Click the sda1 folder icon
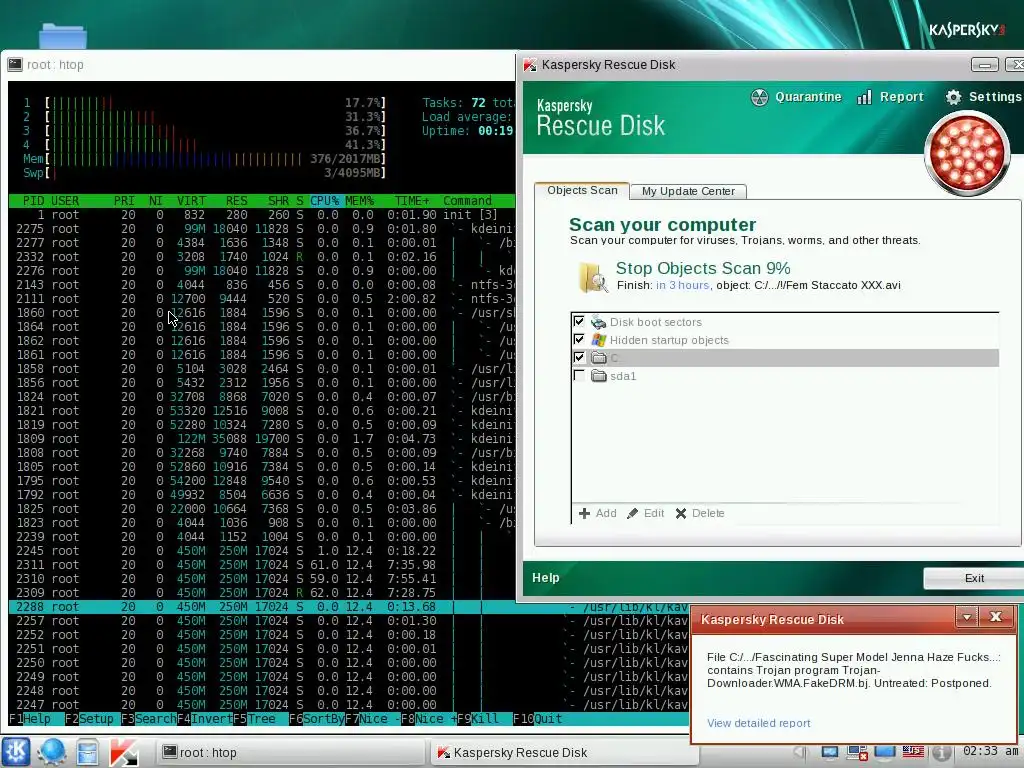This screenshot has width=1024, height=768. pos(598,376)
